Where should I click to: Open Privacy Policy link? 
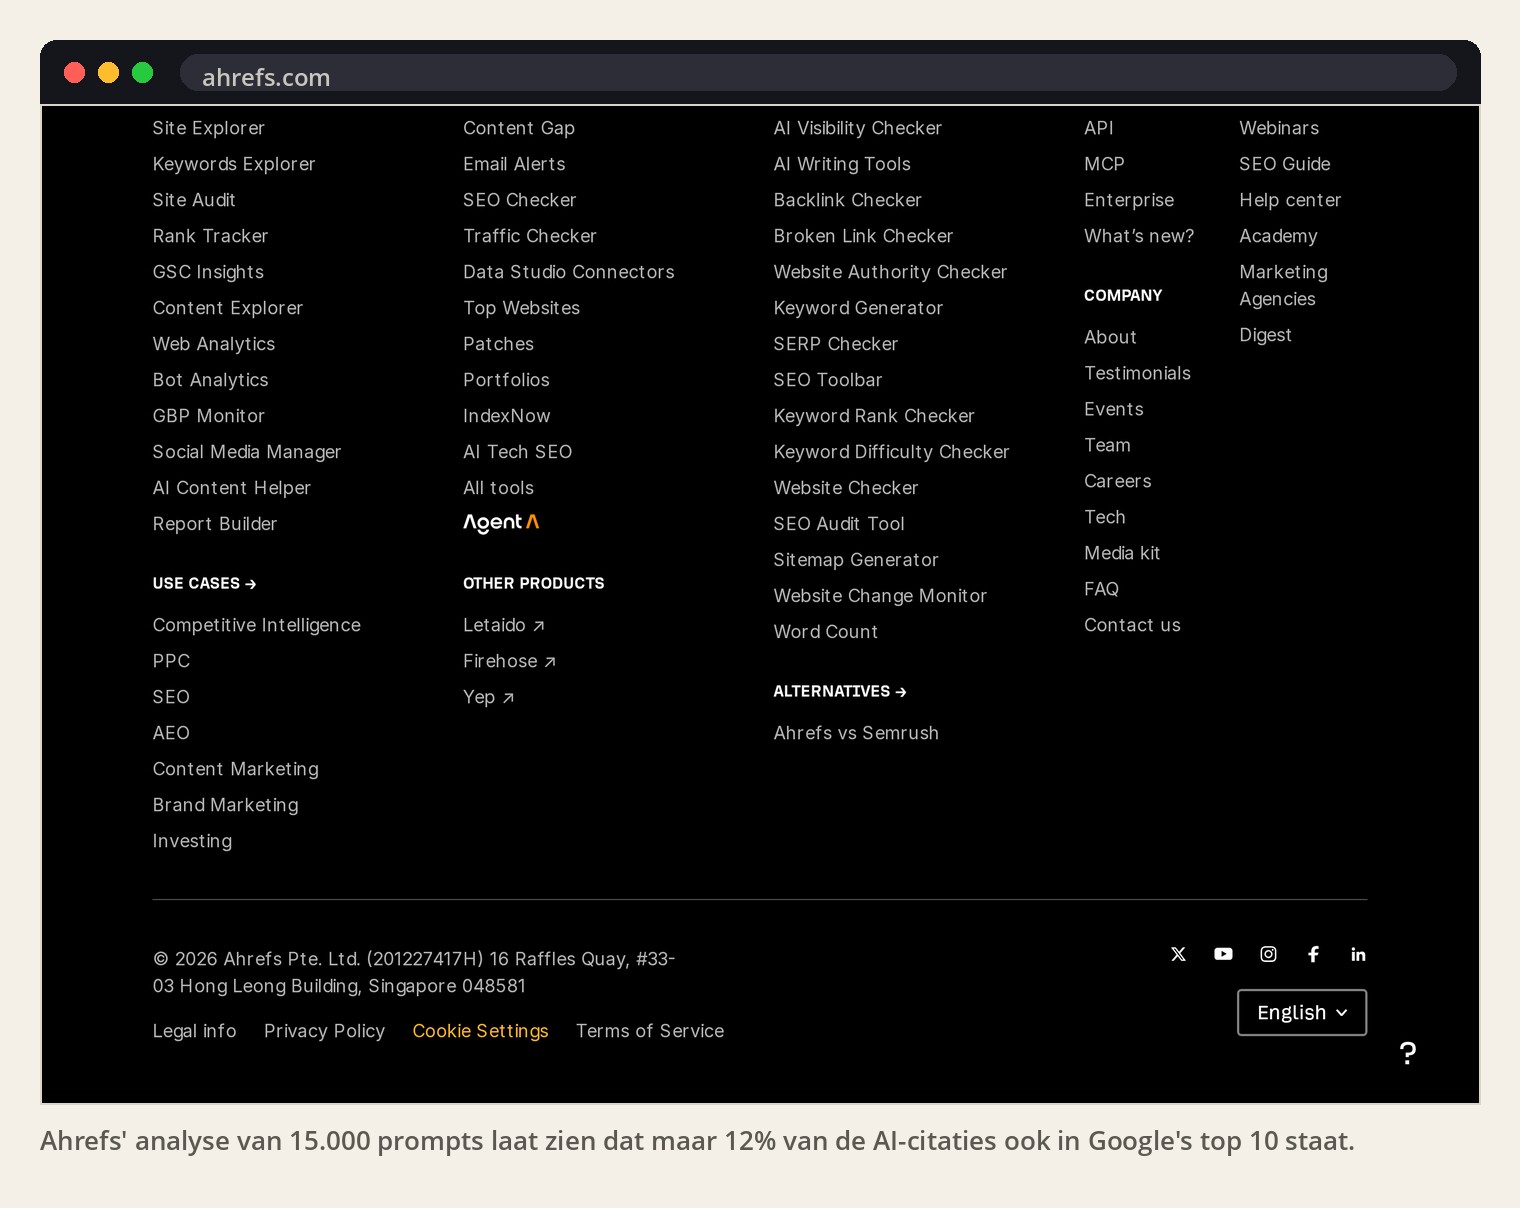pyautogui.click(x=325, y=1031)
